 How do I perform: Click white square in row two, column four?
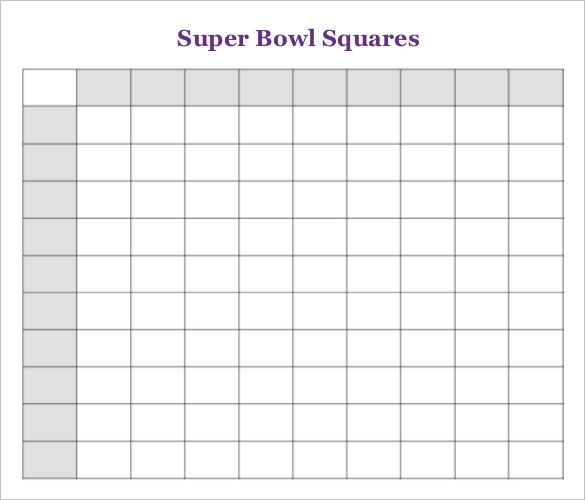click(266, 162)
